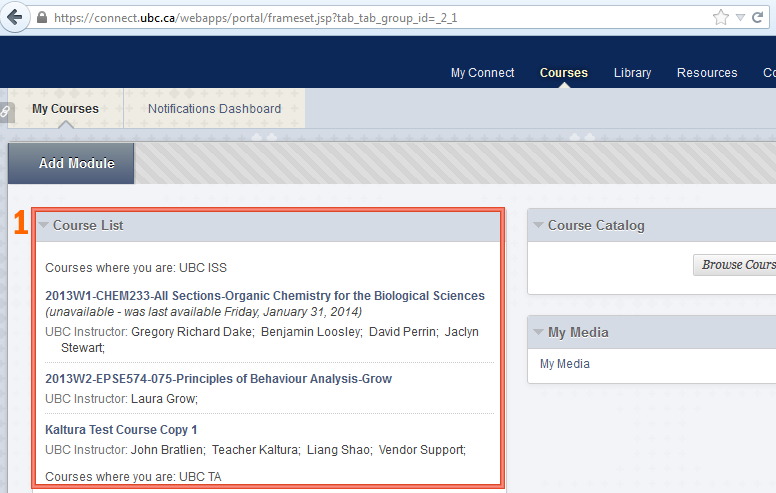Open the My Media link

[x=565, y=364]
